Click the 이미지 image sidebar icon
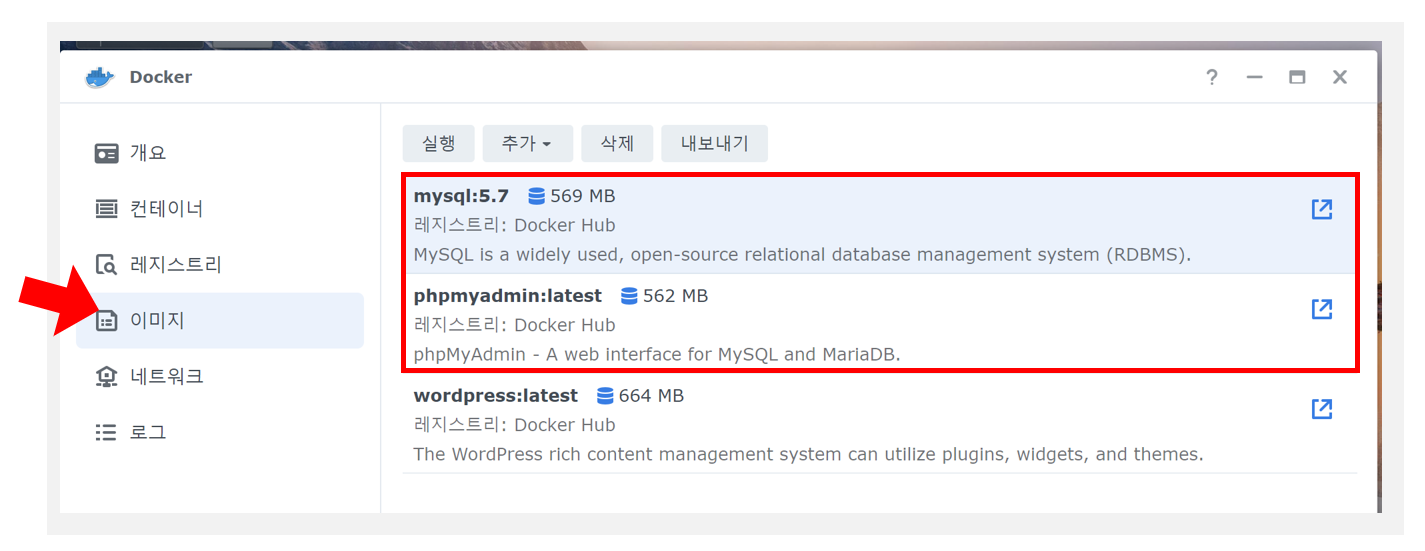The height and width of the screenshot is (551, 1425). [x=106, y=321]
